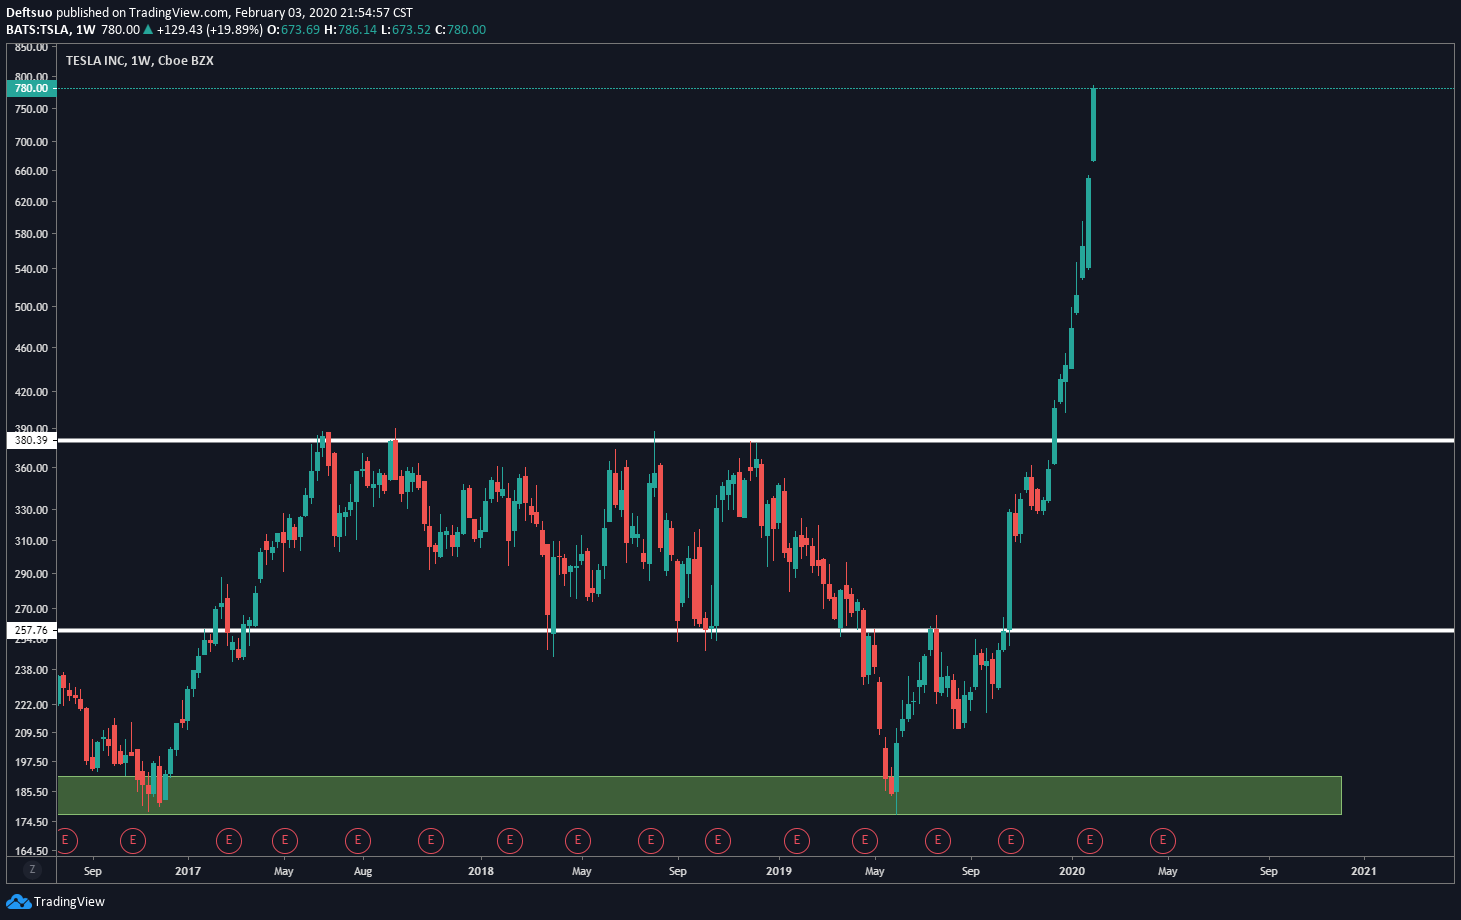Select the green support zone rectangle

pos(699,795)
